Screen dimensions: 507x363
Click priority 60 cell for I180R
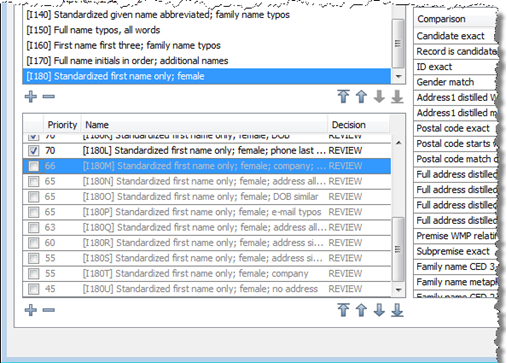tap(50, 243)
